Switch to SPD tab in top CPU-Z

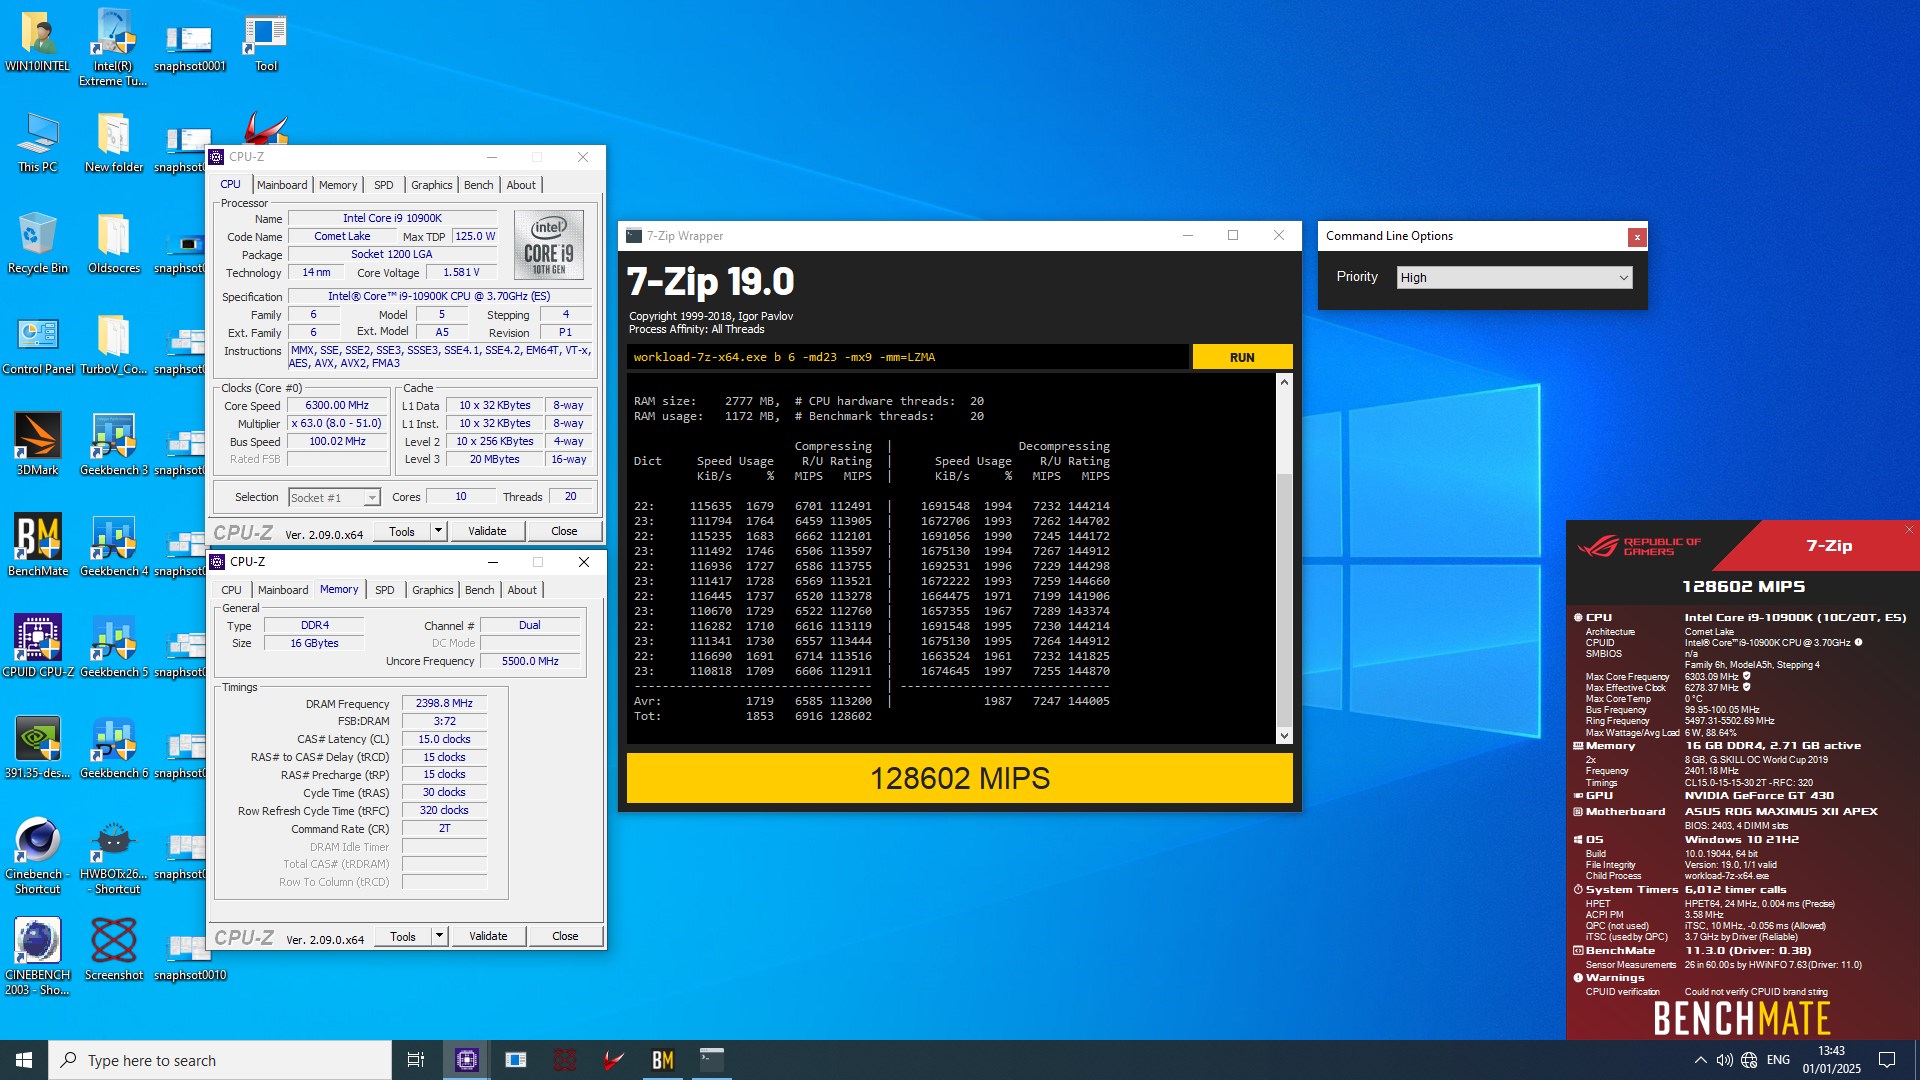point(384,185)
